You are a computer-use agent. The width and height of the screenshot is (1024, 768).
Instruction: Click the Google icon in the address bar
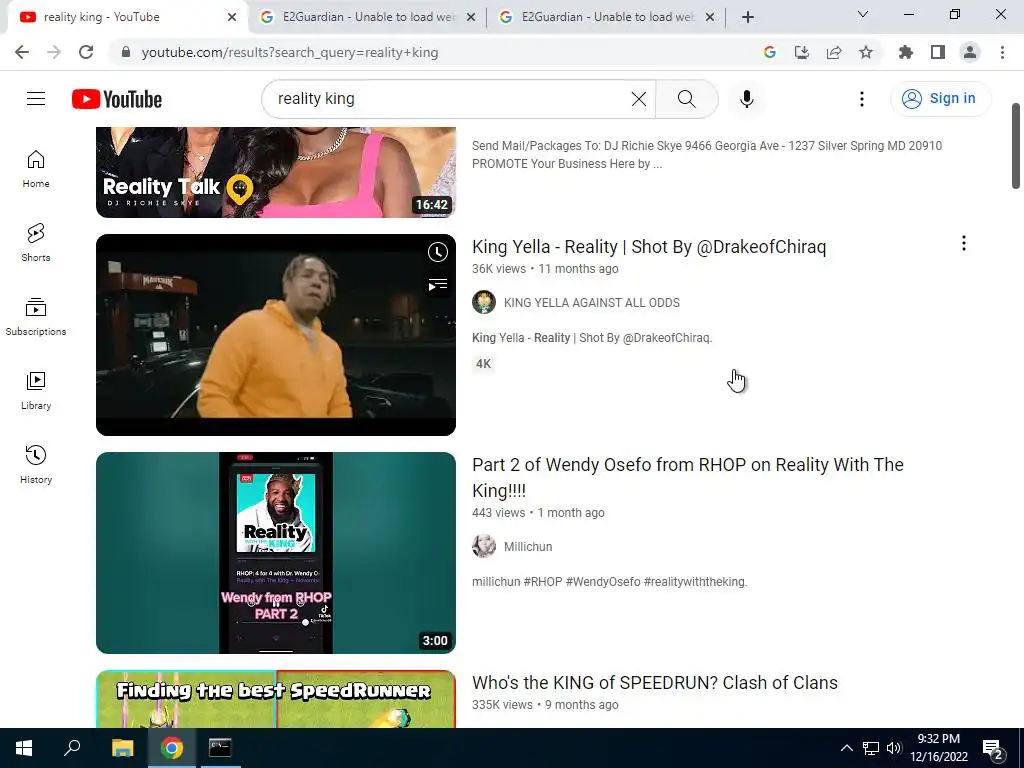click(770, 52)
